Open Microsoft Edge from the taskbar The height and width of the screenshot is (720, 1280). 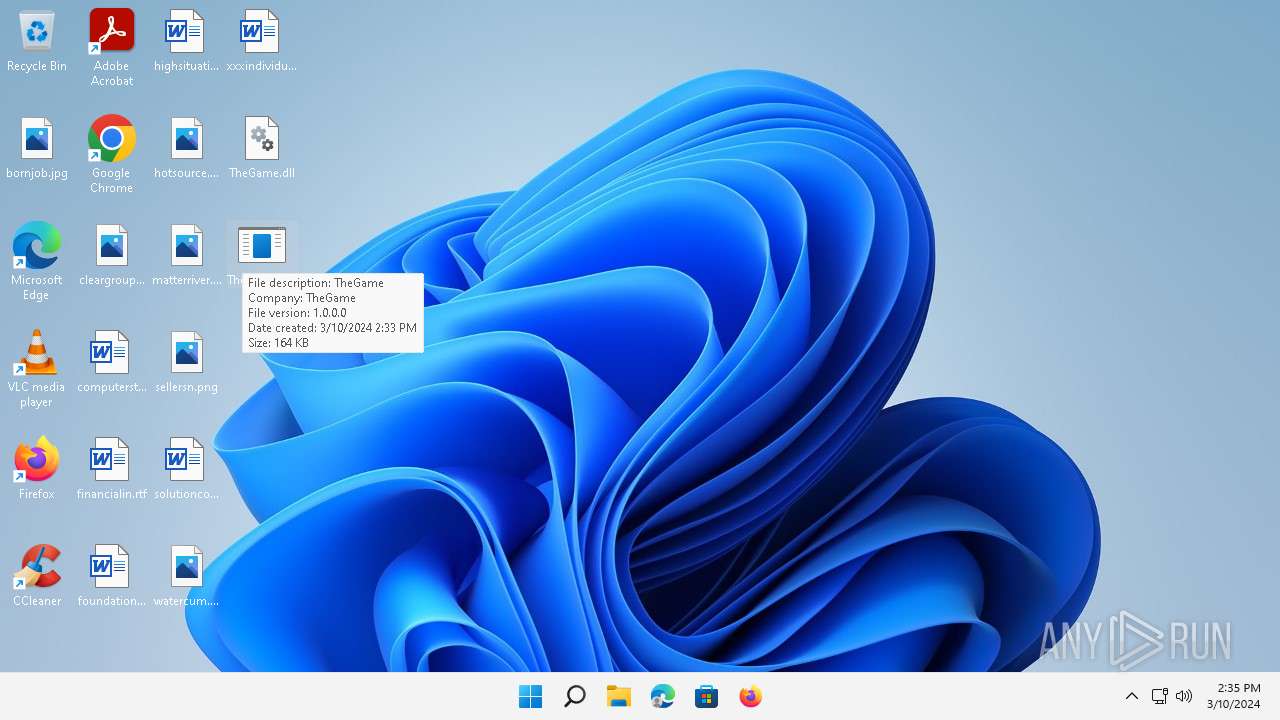click(x=662, y=696)
